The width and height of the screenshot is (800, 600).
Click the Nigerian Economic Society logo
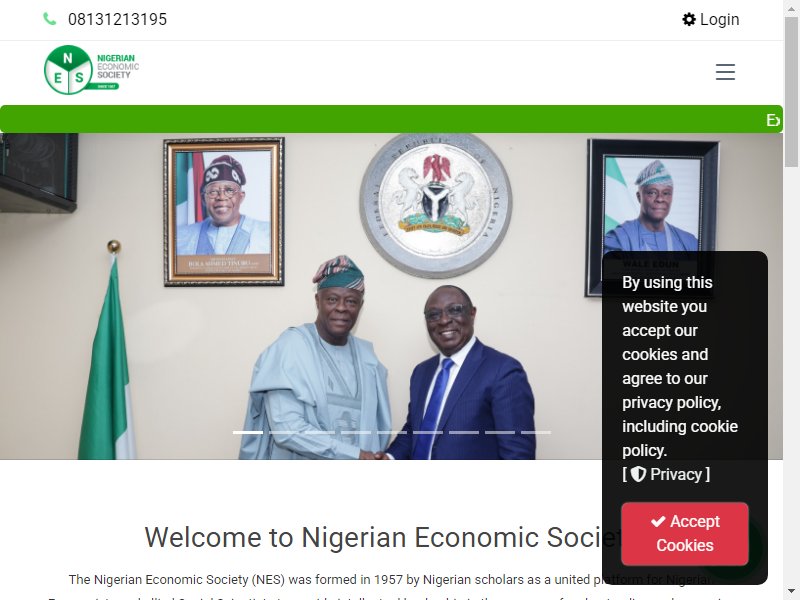click(x=92, y=70)
